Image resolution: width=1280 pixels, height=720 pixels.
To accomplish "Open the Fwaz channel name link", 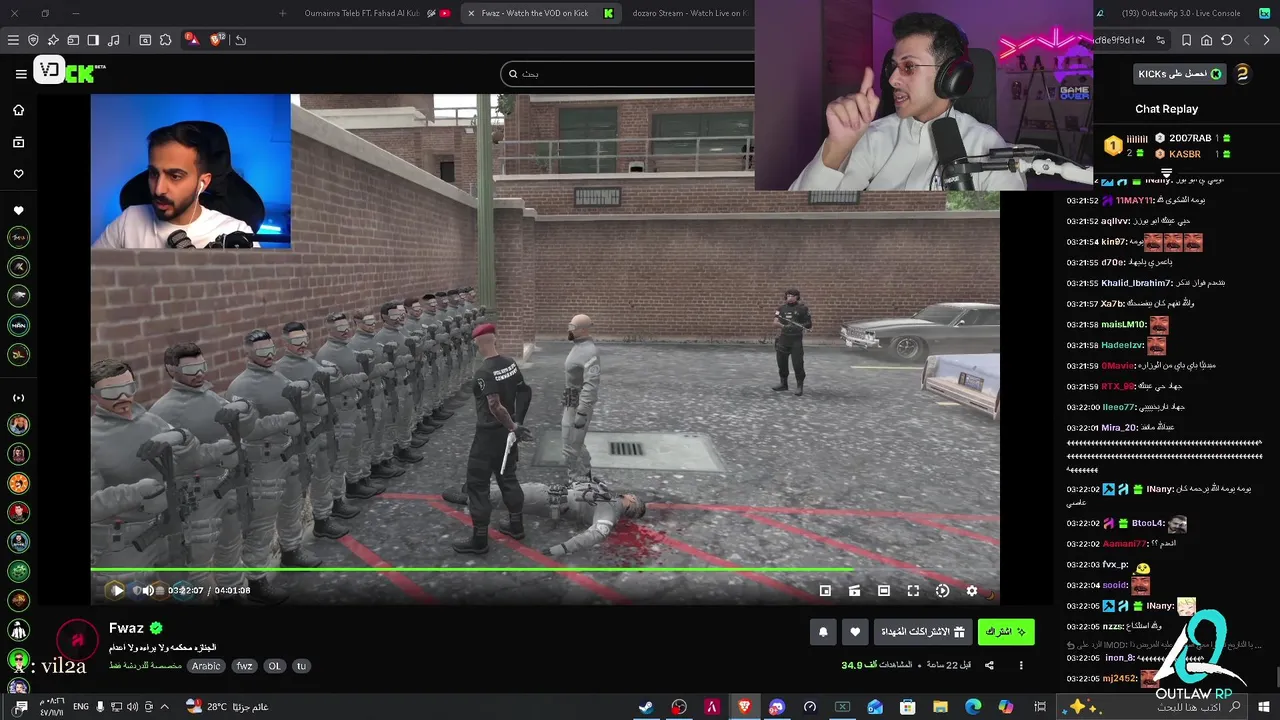I will [126, 628].
